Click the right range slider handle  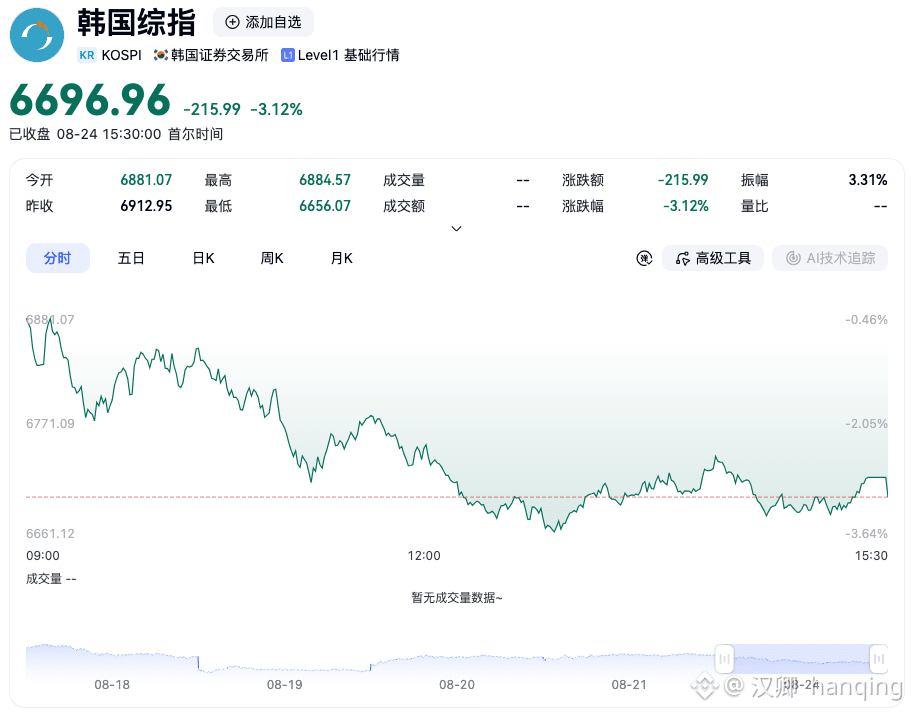(878, 659)
